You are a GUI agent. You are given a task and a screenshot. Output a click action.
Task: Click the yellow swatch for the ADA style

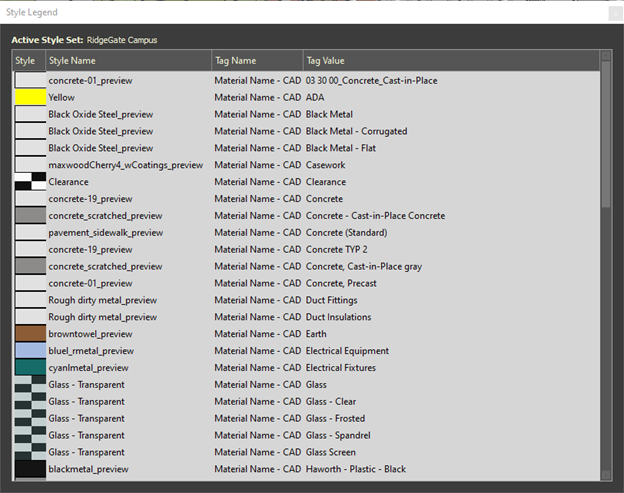click(31, 97)
